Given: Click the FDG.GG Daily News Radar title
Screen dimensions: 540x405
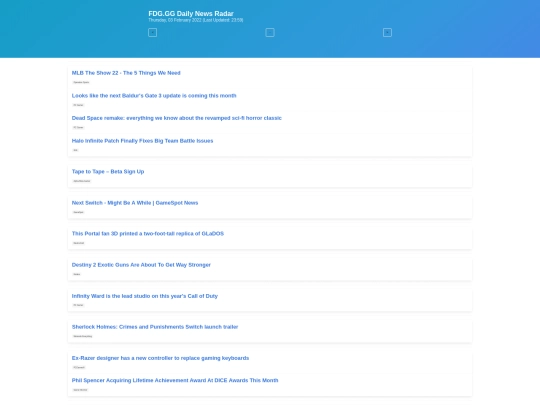Looking at the screenshot, I should tap(191, 13).
